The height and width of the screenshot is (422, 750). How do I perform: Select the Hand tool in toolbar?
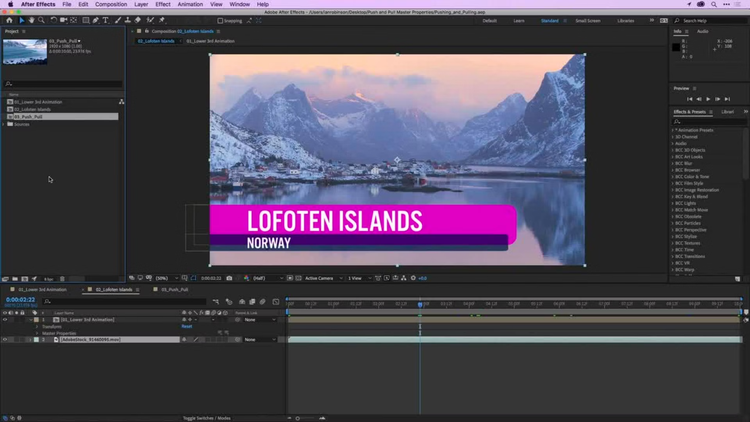(x=32, y=20)
